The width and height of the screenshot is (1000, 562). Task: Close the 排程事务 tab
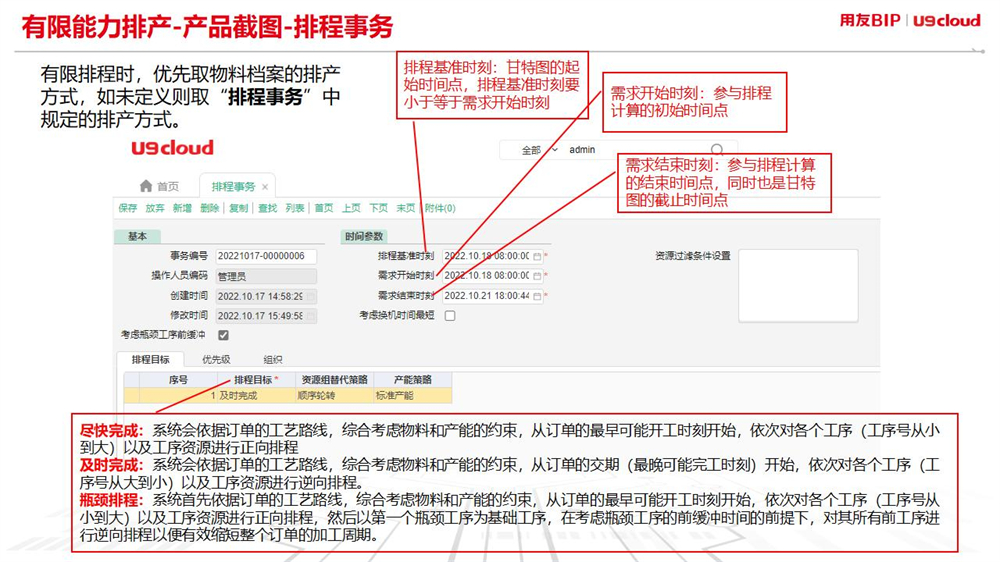(265, 187)
